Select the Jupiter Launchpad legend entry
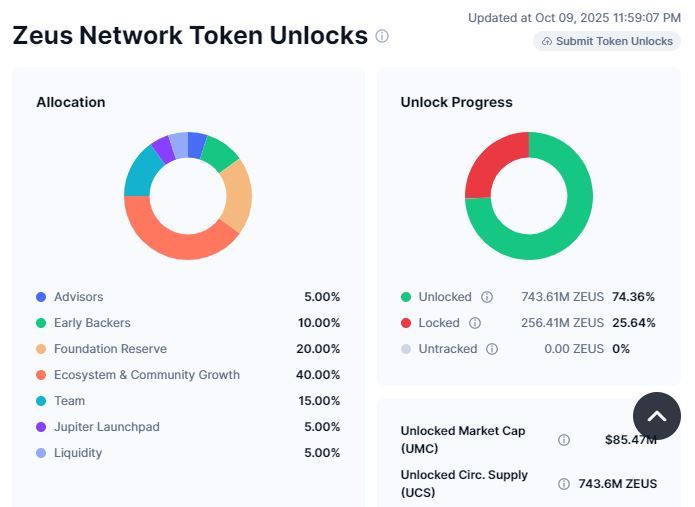This screenshot has width=695, height=507. click(106, 427)
